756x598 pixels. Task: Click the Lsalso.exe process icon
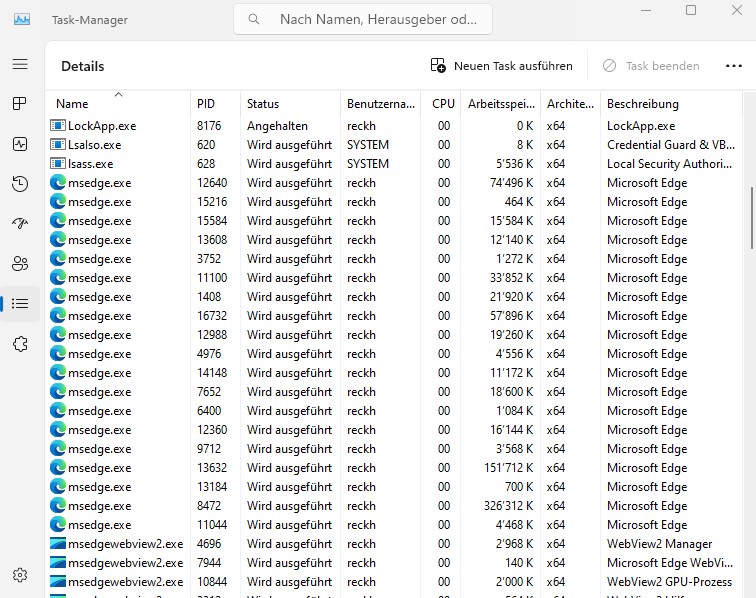58,145
